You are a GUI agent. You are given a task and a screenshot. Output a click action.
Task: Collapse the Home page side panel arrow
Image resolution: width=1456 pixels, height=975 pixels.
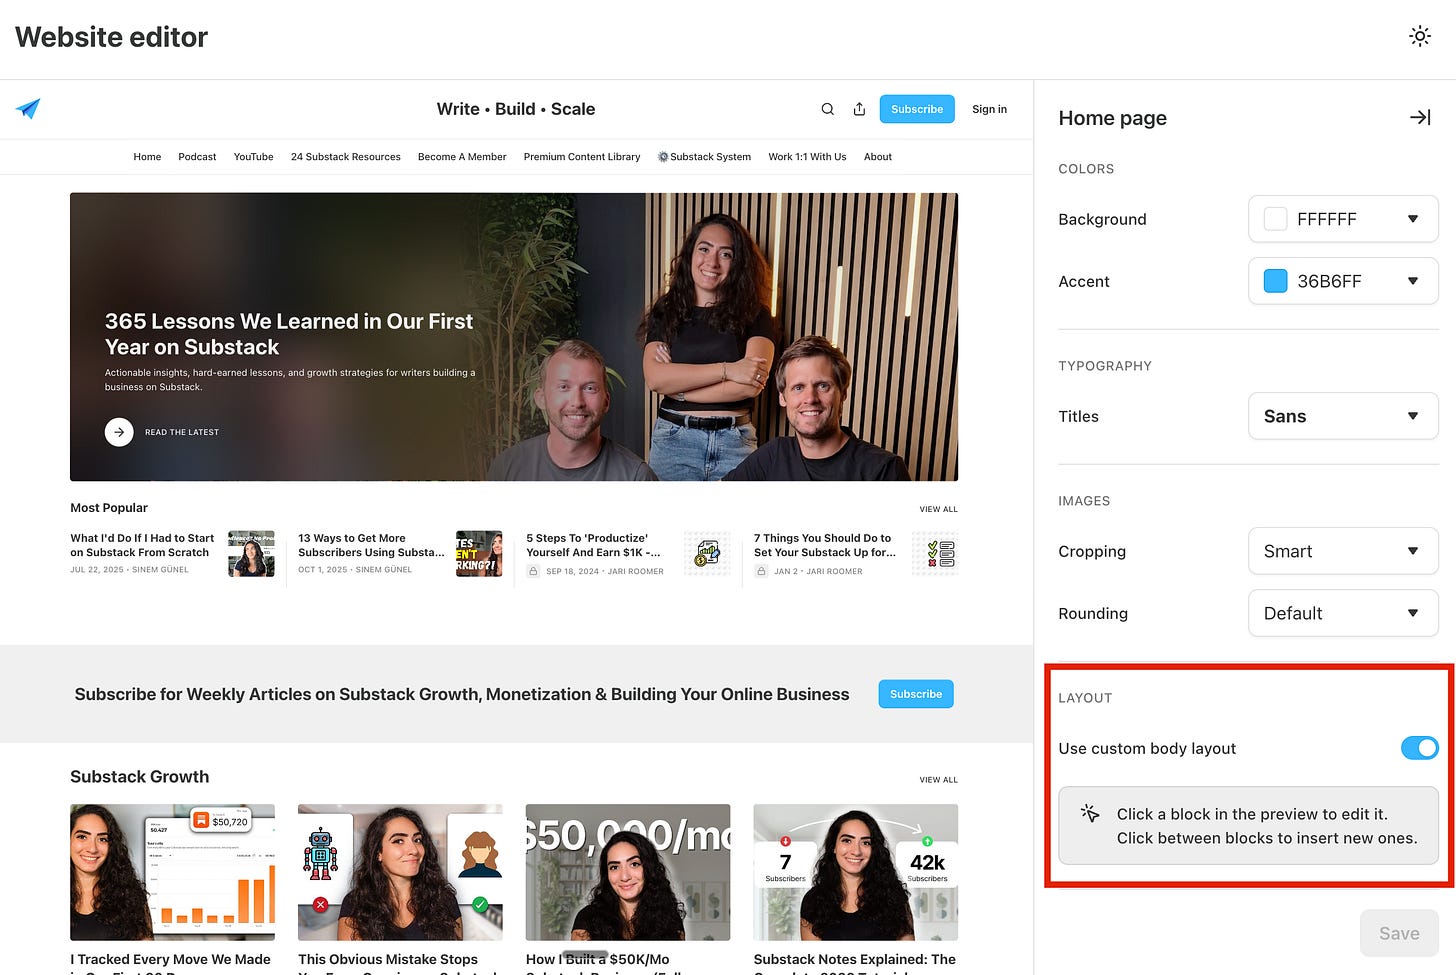tap(1420, 118)
